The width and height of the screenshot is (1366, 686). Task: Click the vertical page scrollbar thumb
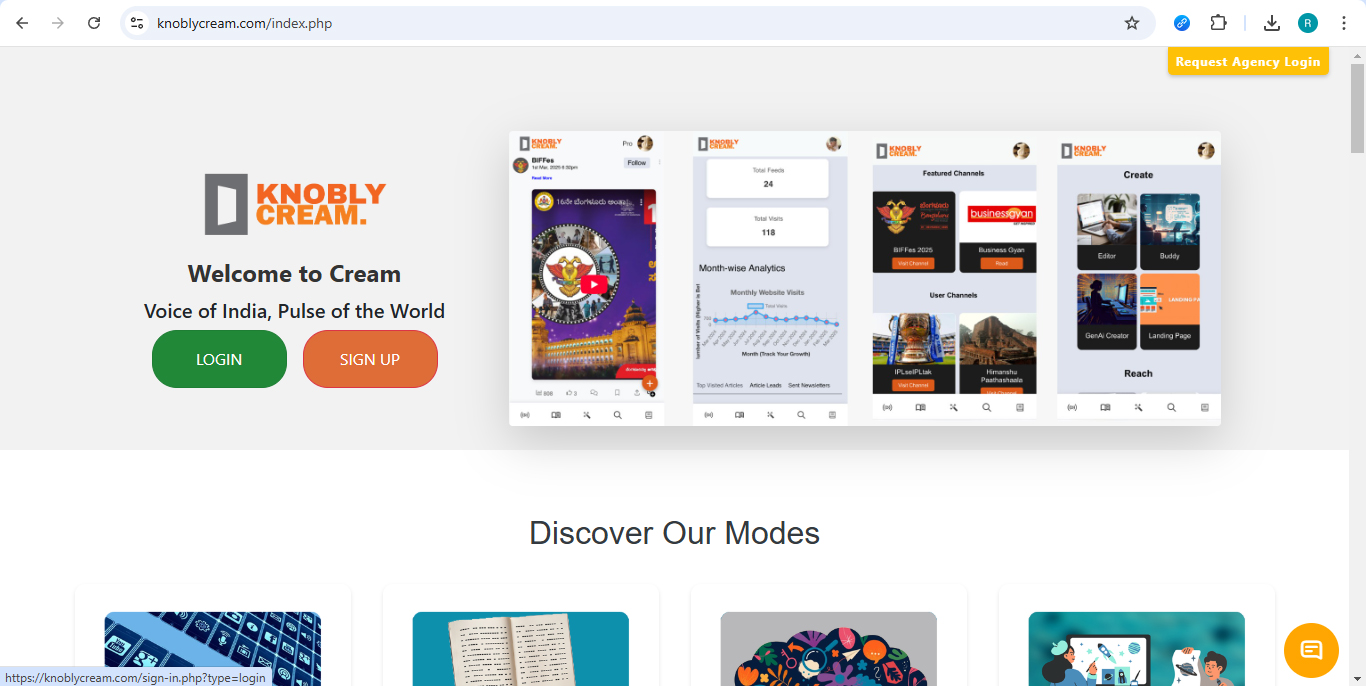tap(1357, 108)
